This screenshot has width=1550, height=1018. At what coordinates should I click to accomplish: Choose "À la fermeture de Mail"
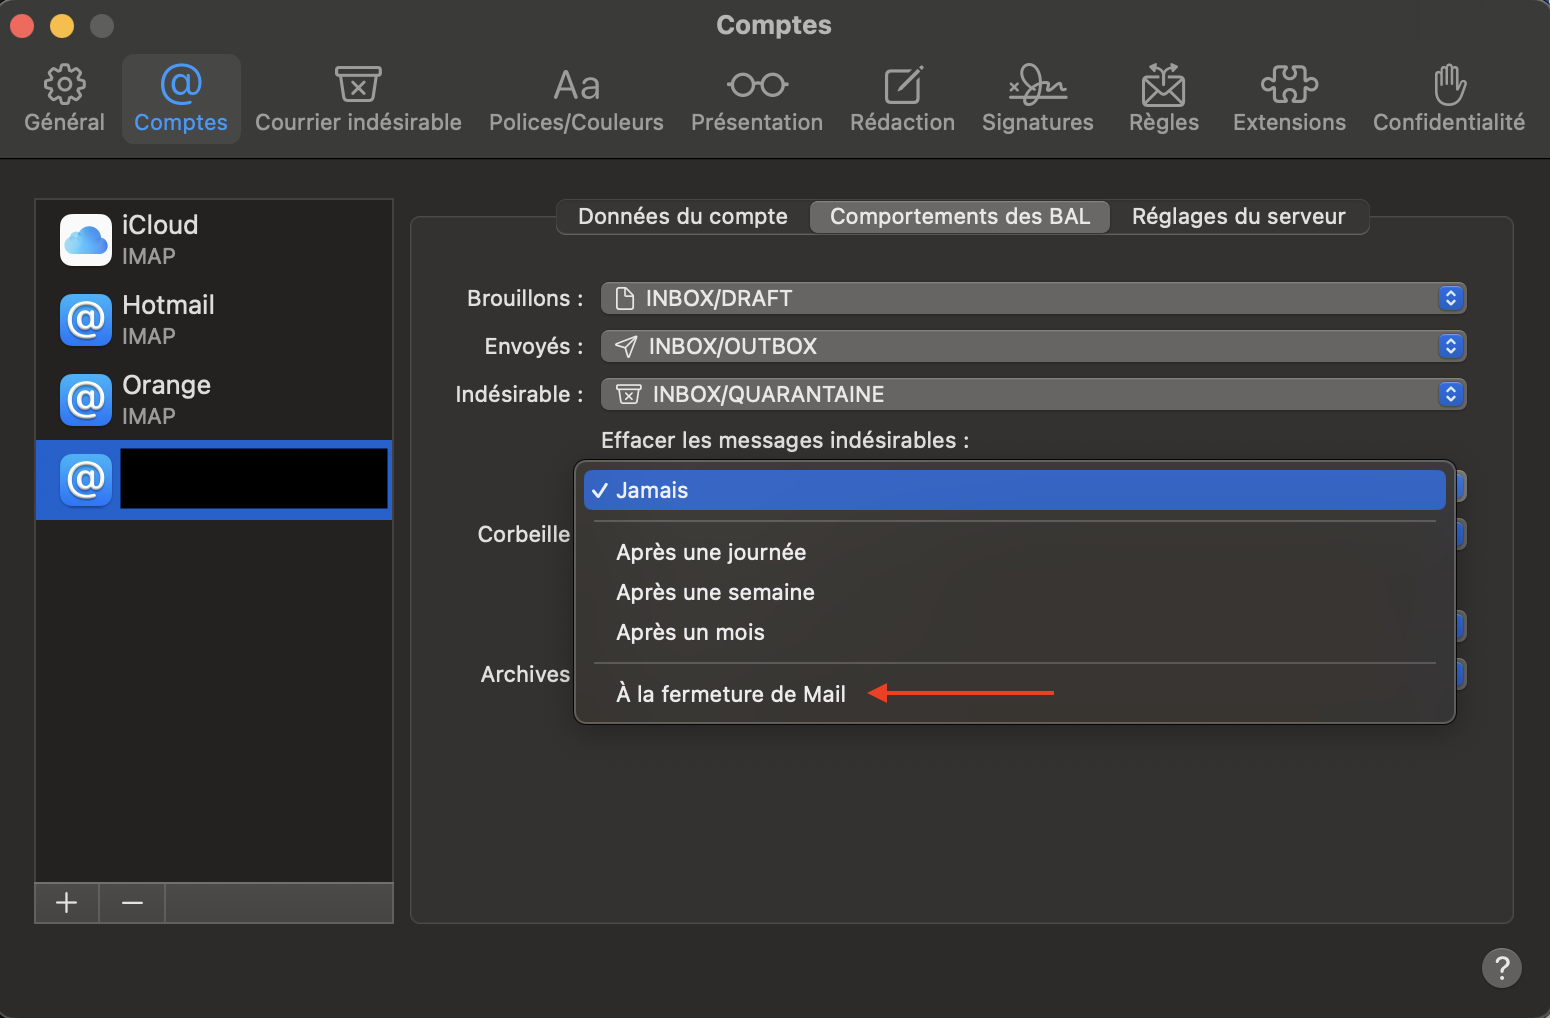tap(731, 694)
